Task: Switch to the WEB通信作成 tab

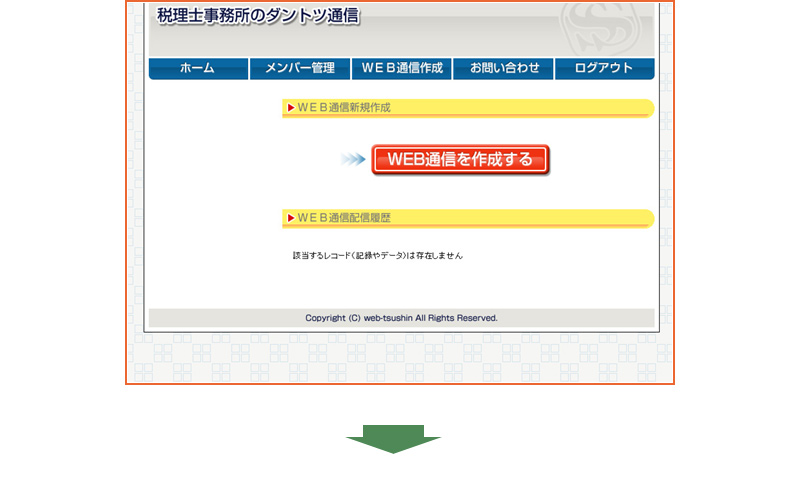Action: [x=402, y=69]
